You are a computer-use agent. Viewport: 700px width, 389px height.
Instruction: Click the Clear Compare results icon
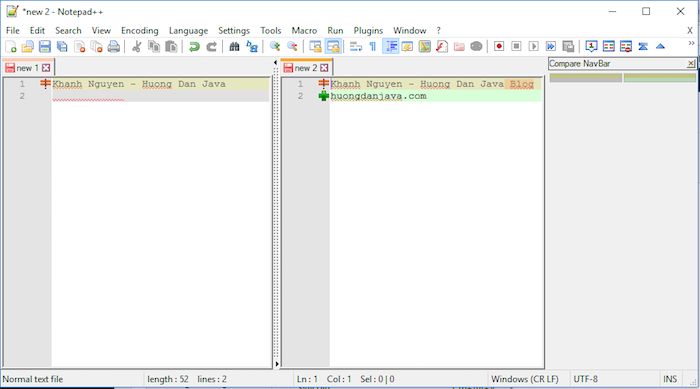[626, 46]
